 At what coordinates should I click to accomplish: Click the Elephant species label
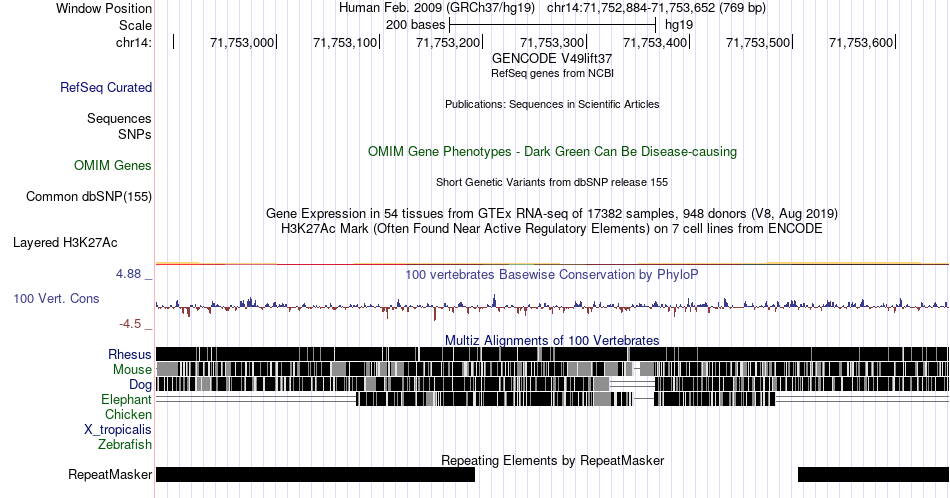[127, 399]
